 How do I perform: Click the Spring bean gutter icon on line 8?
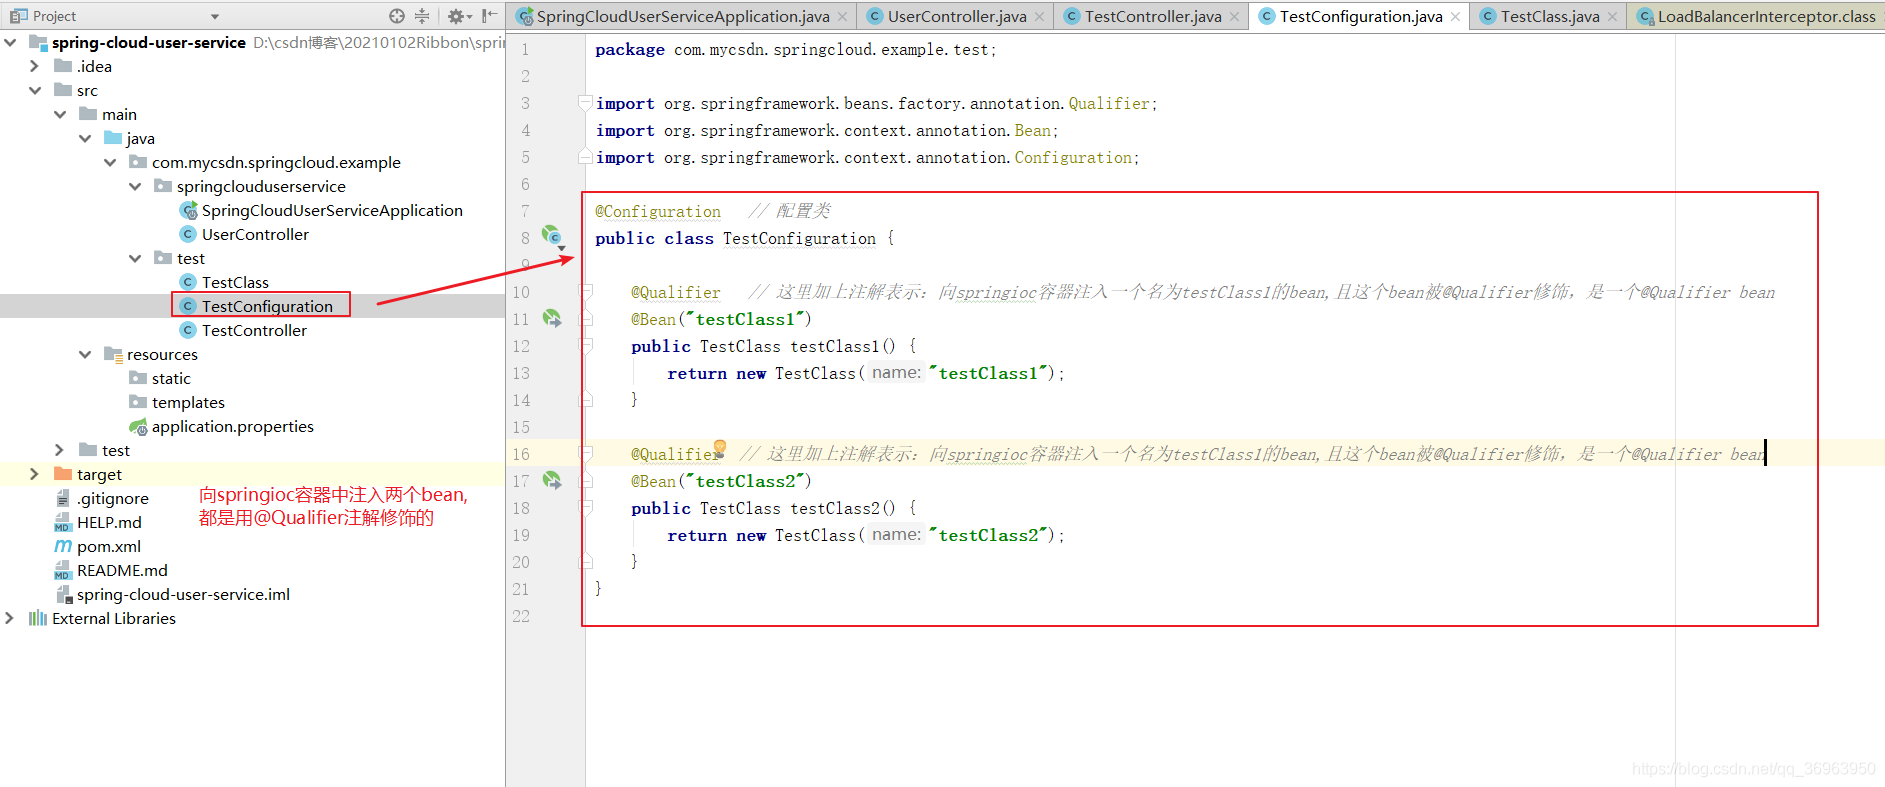click(x=551, y=236)
